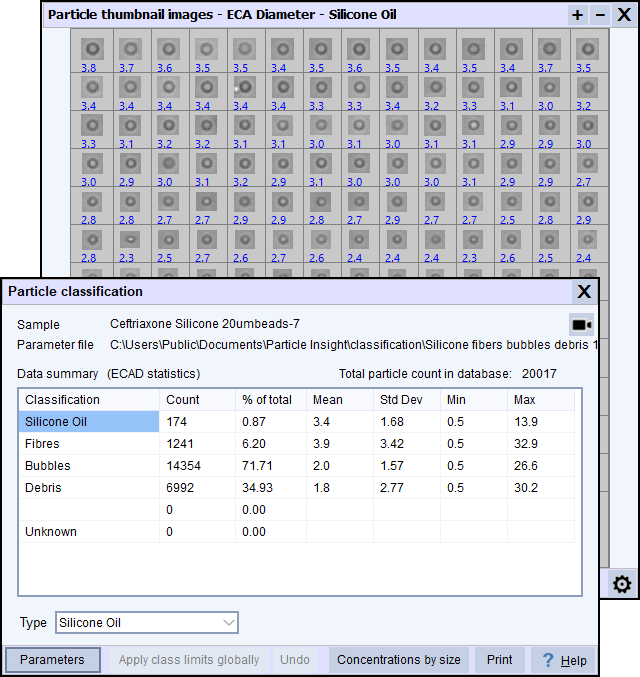Click the video camera icon beside Sample

click(581, 325)
